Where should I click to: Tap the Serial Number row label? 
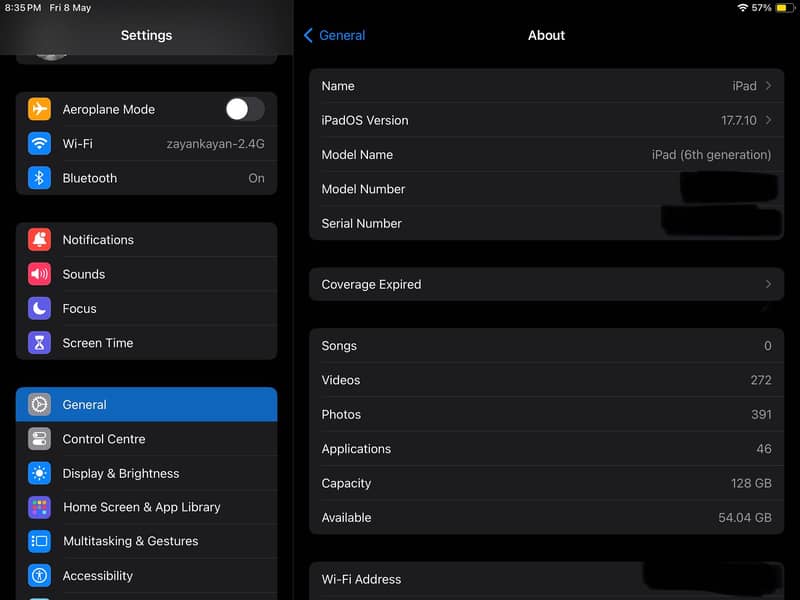point(361,223)
